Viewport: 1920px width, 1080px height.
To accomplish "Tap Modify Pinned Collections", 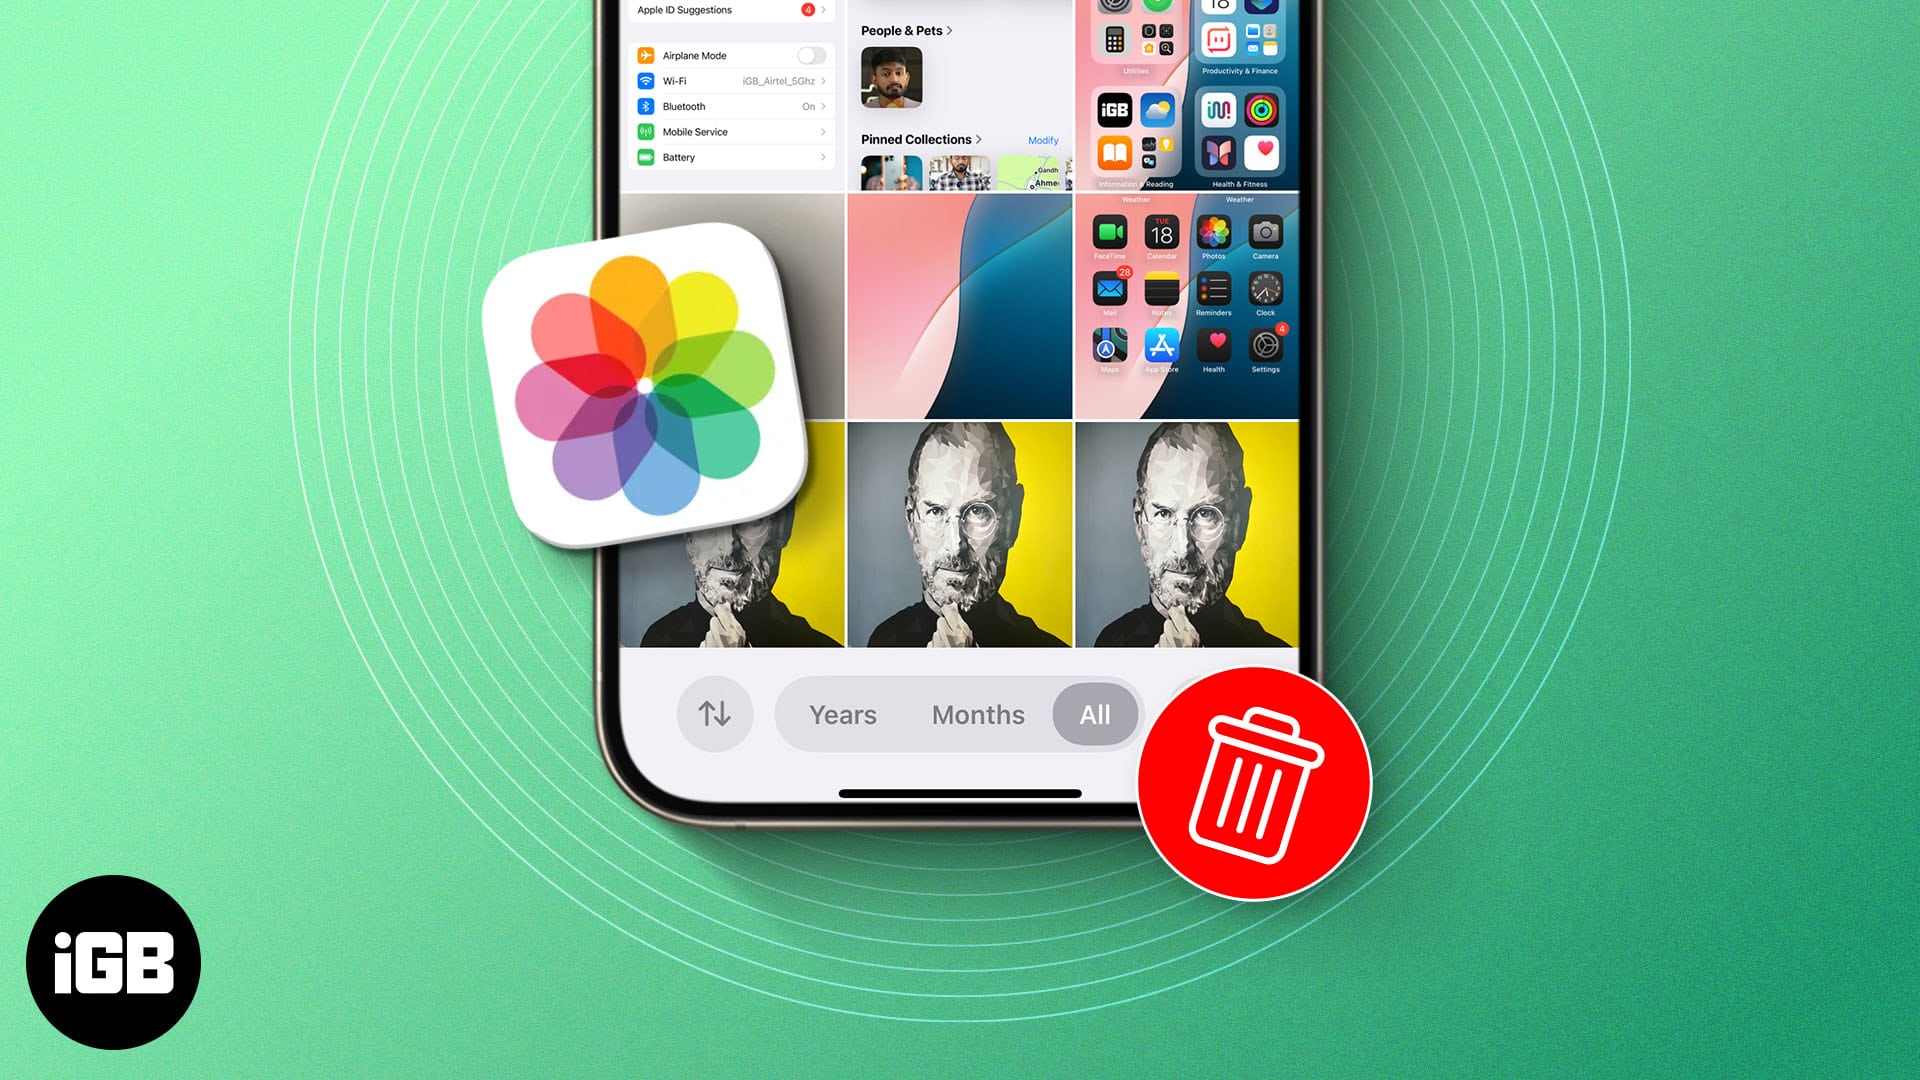I will (1042, 138).
